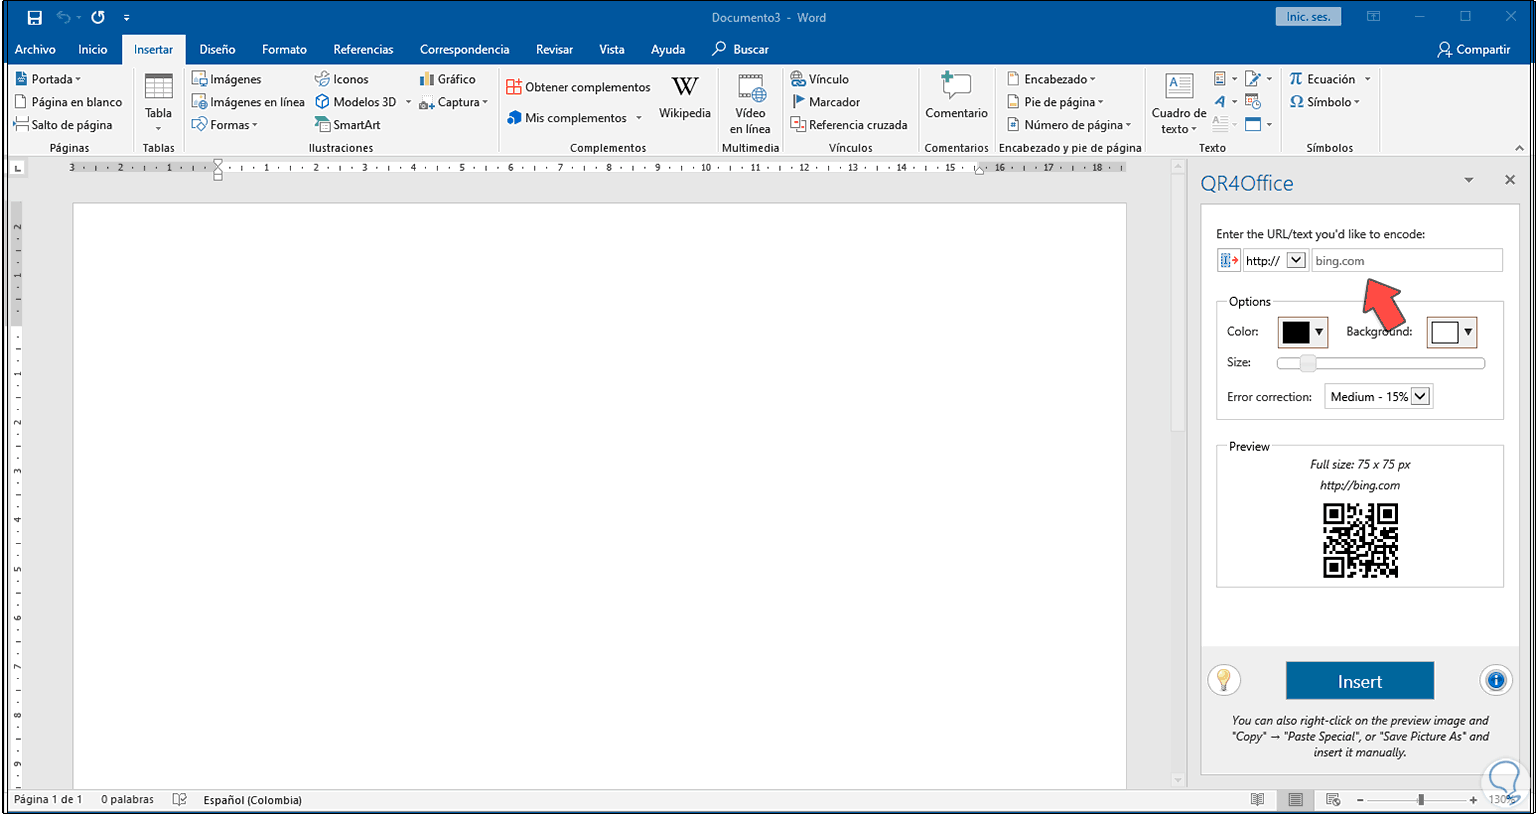
Task: Click the spelling check icon in status bar
Action: (180, 800)
